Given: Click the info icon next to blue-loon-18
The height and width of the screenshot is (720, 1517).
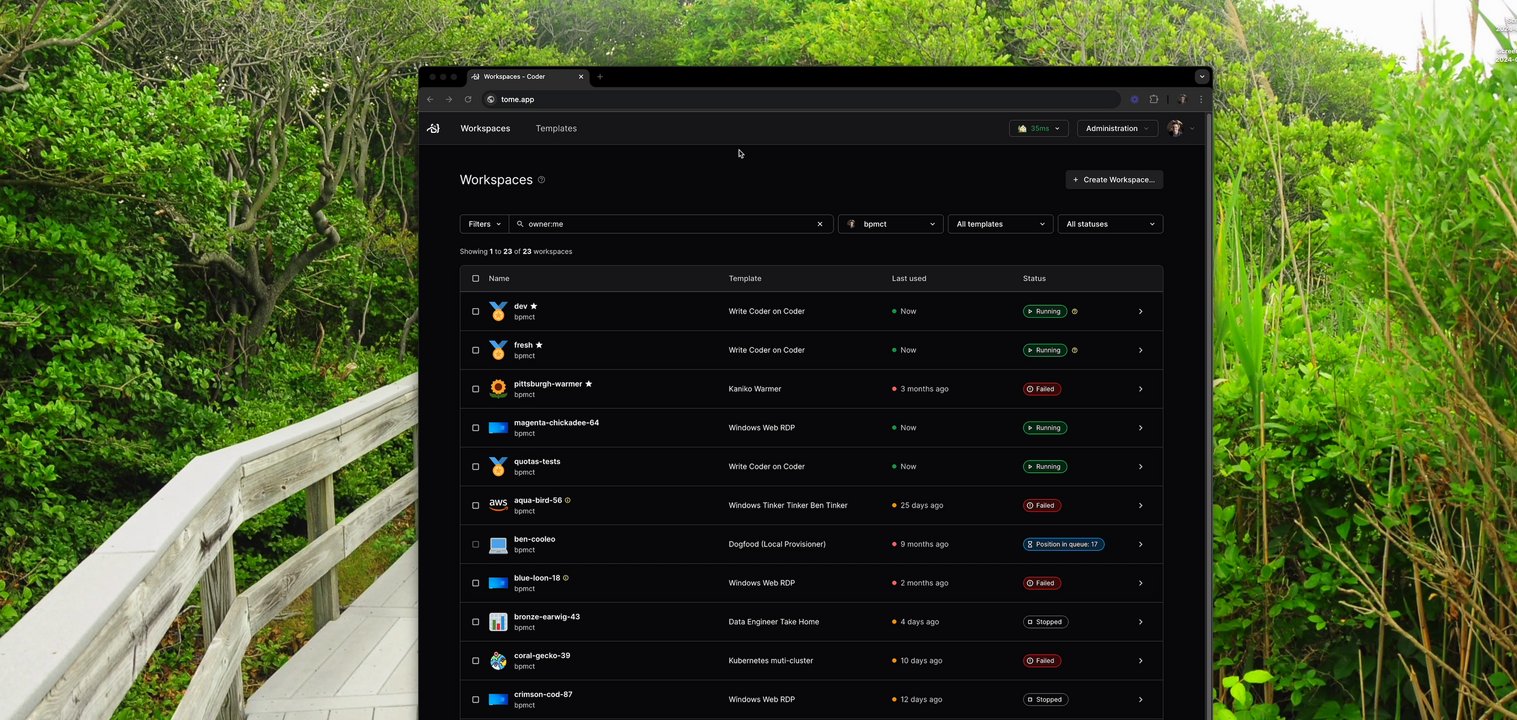Looking at the screenshot, I should pos(566,578).
